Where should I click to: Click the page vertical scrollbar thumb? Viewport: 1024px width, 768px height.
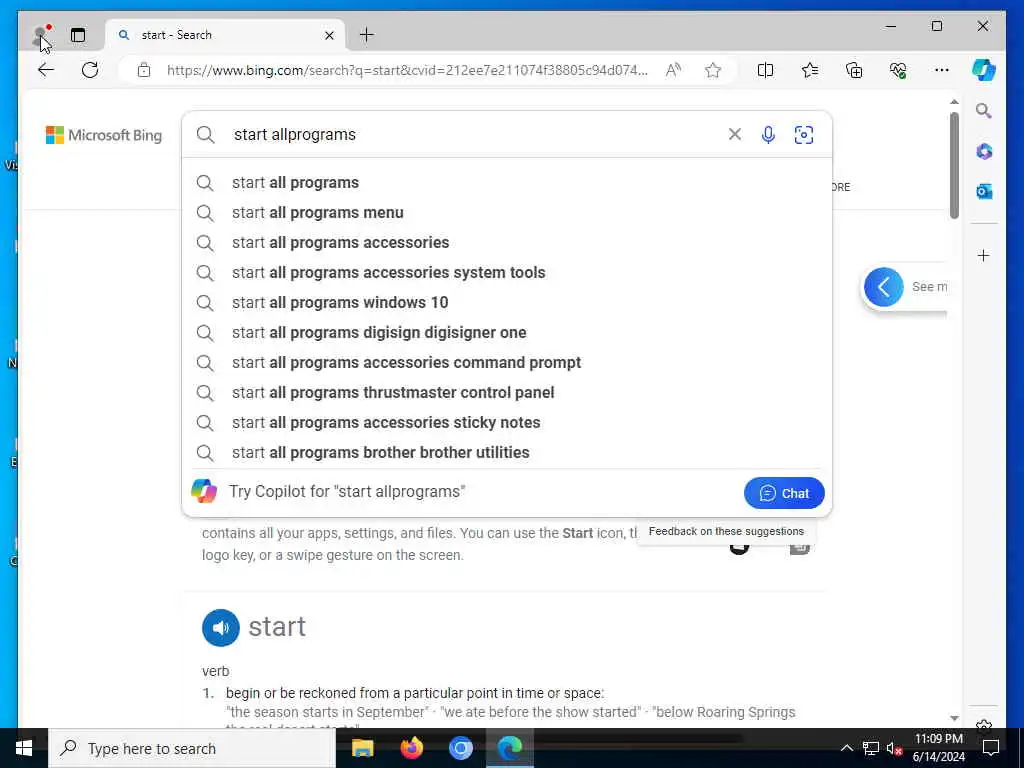pos(954,166)
